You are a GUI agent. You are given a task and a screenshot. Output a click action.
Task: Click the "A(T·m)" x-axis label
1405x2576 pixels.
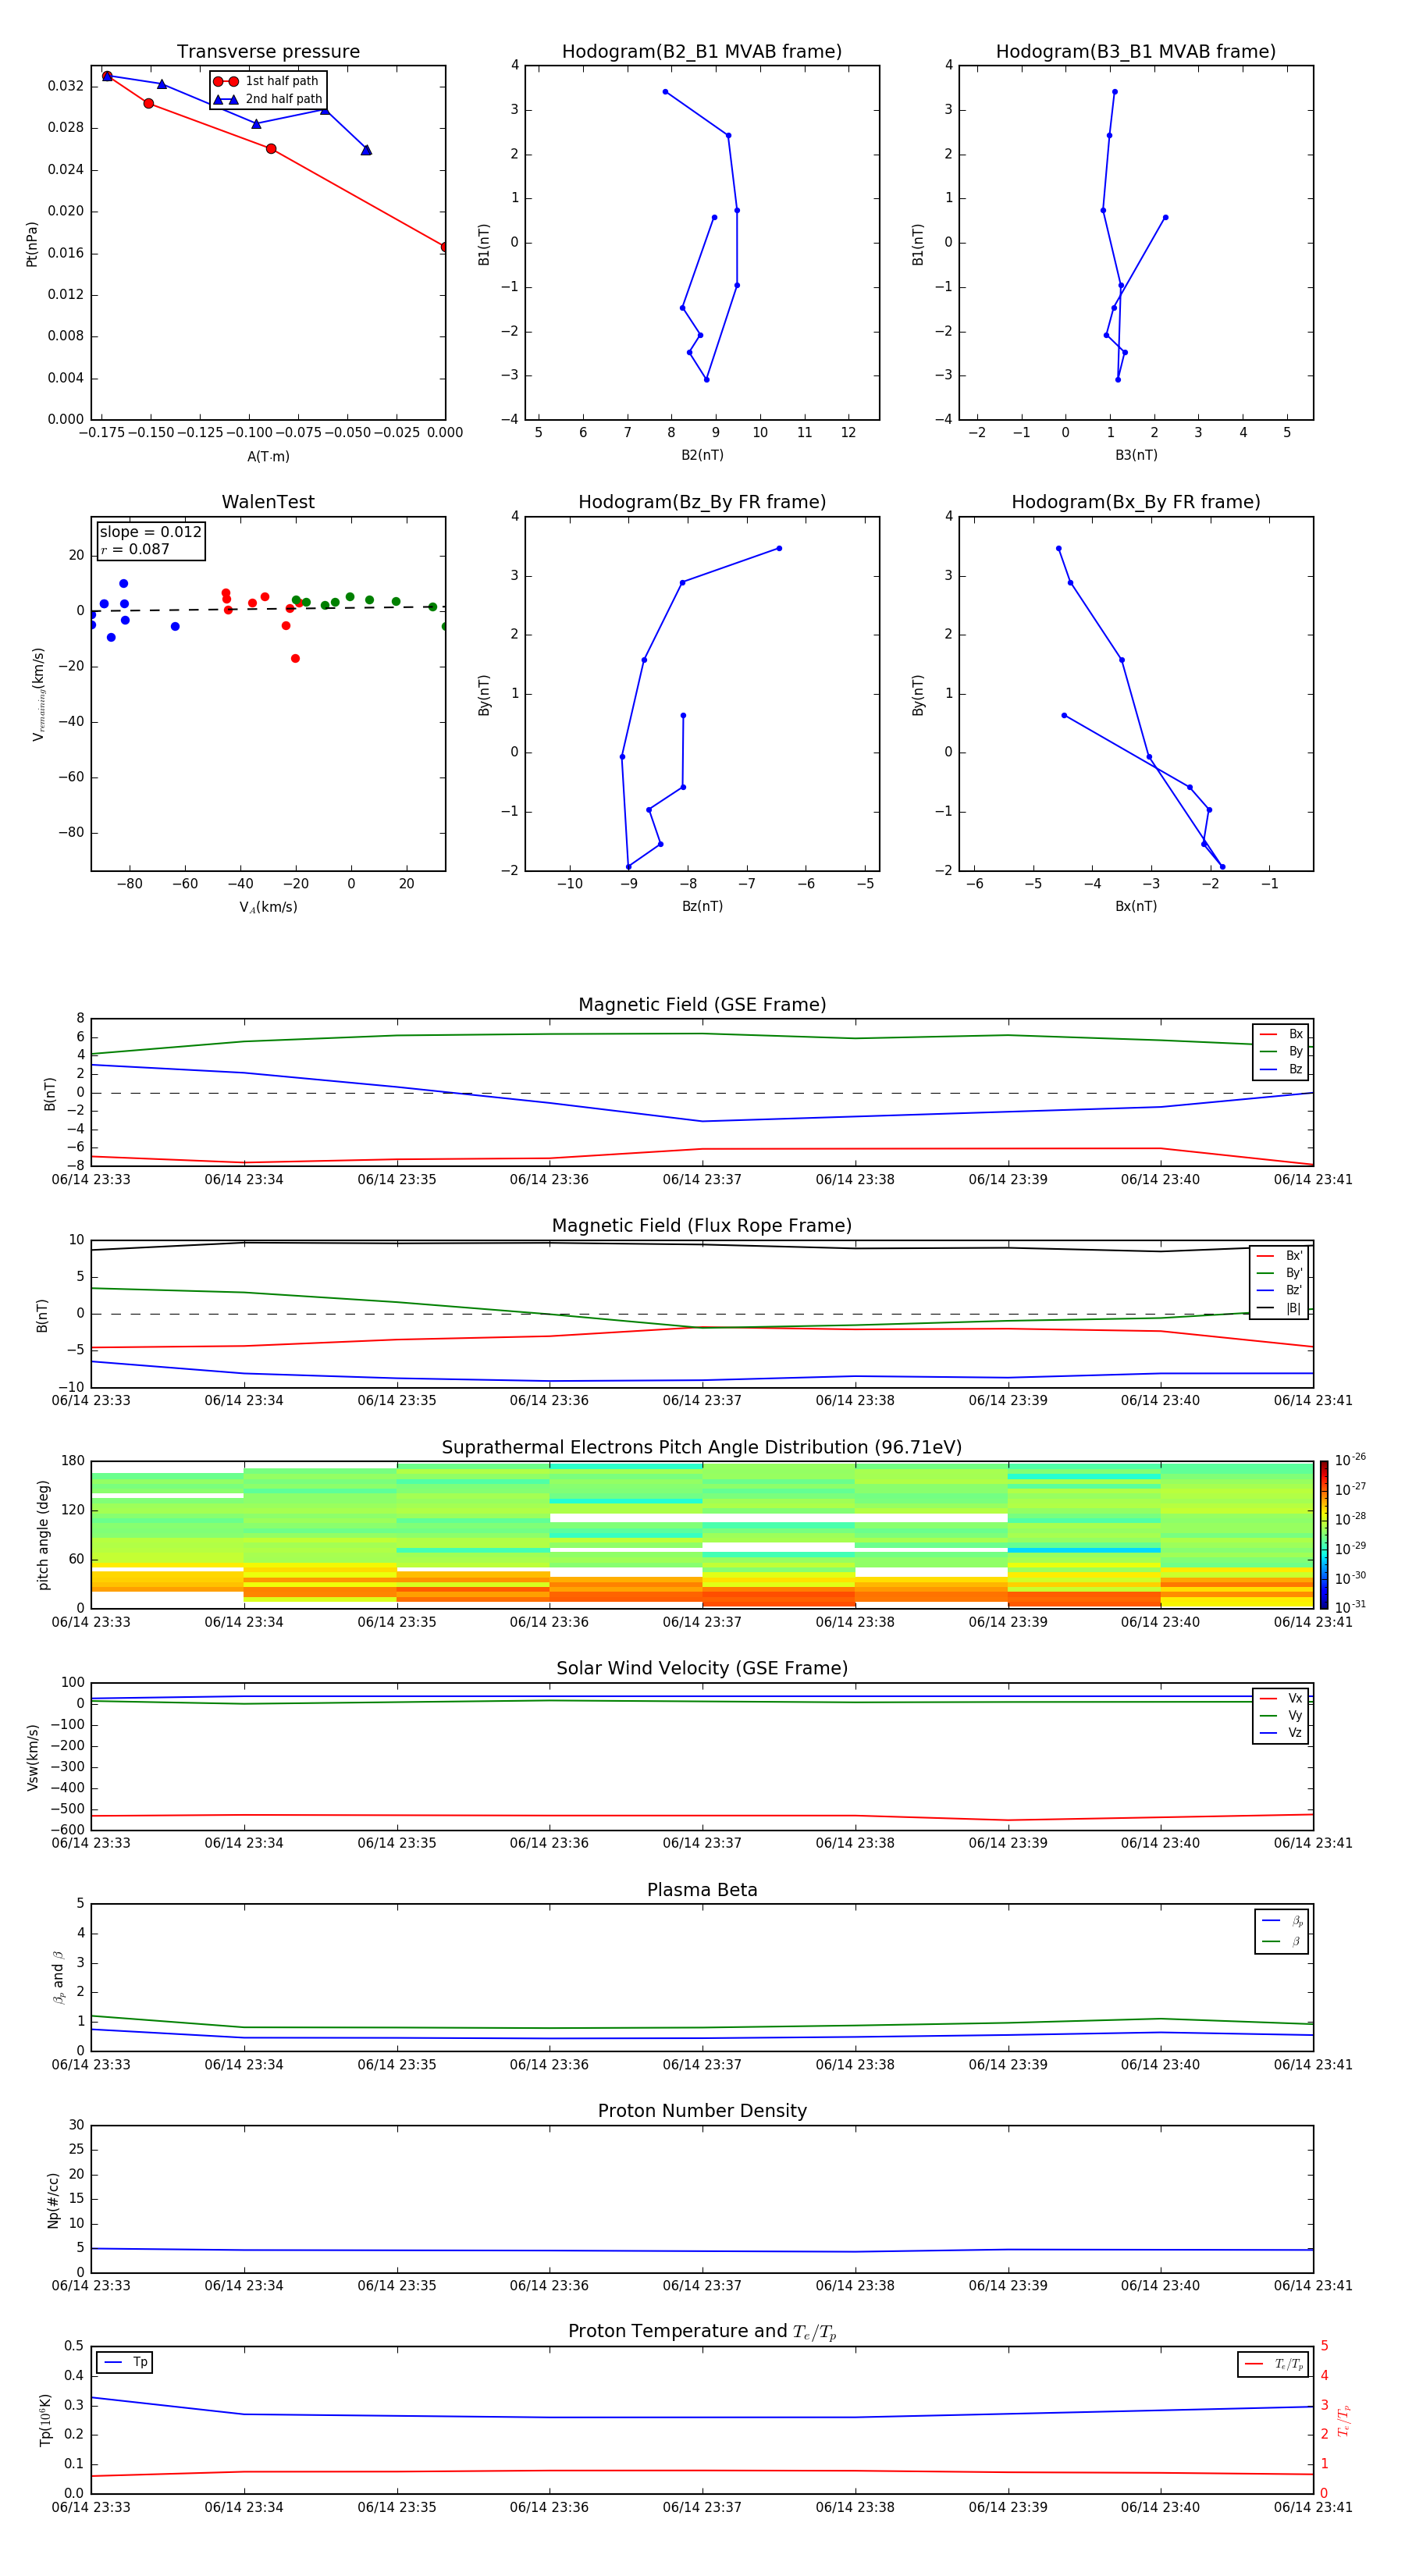(x=268, y=457)
